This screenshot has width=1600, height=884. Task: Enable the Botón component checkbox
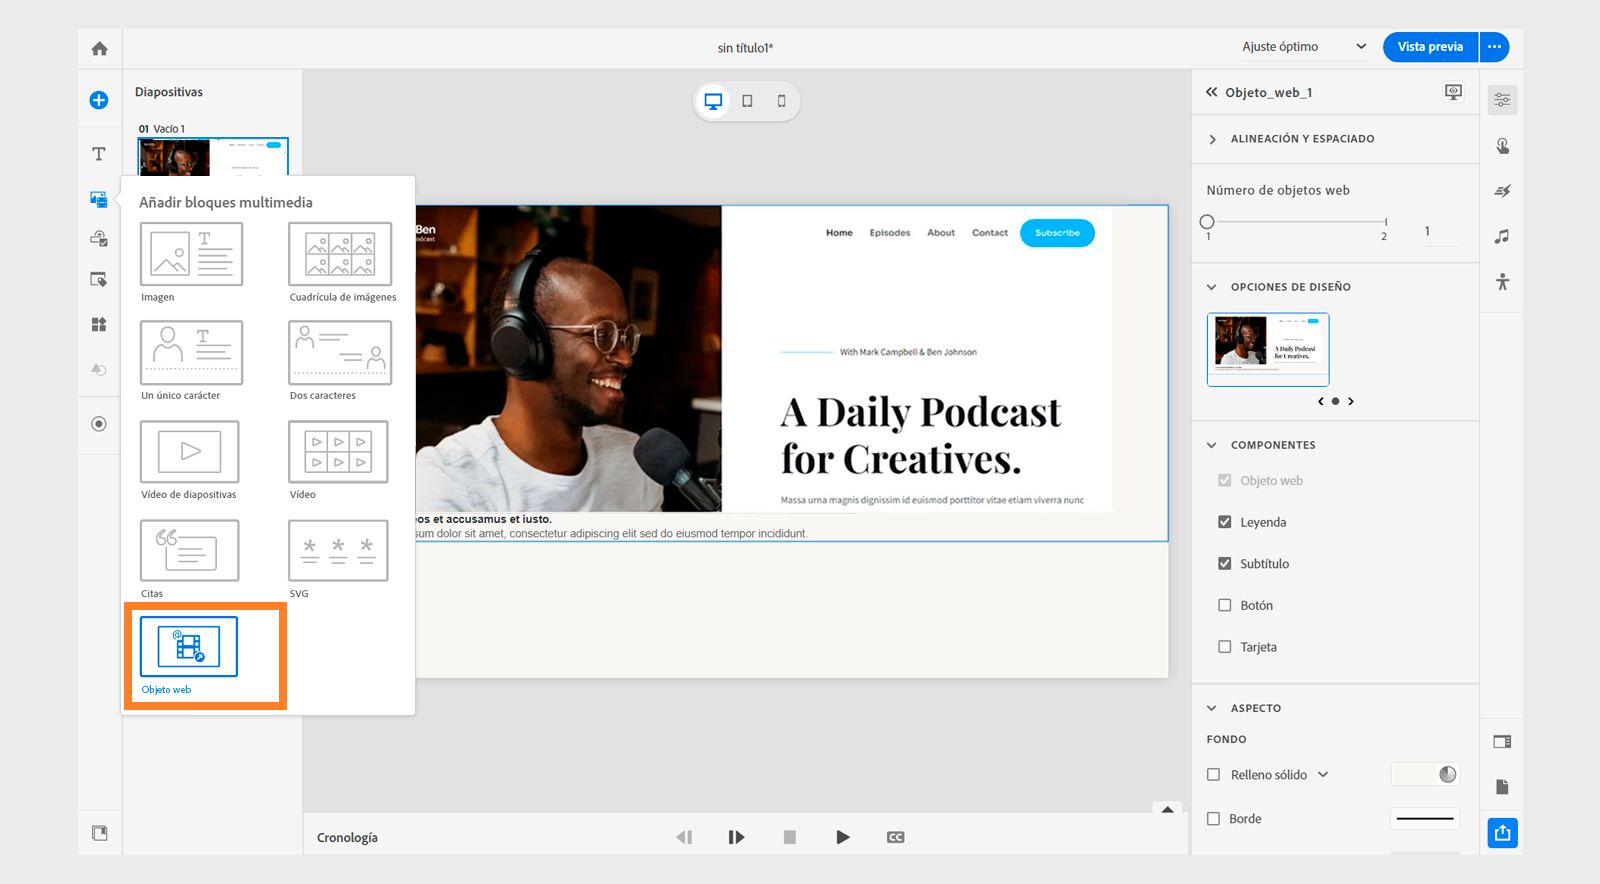tap(1224, 605)
